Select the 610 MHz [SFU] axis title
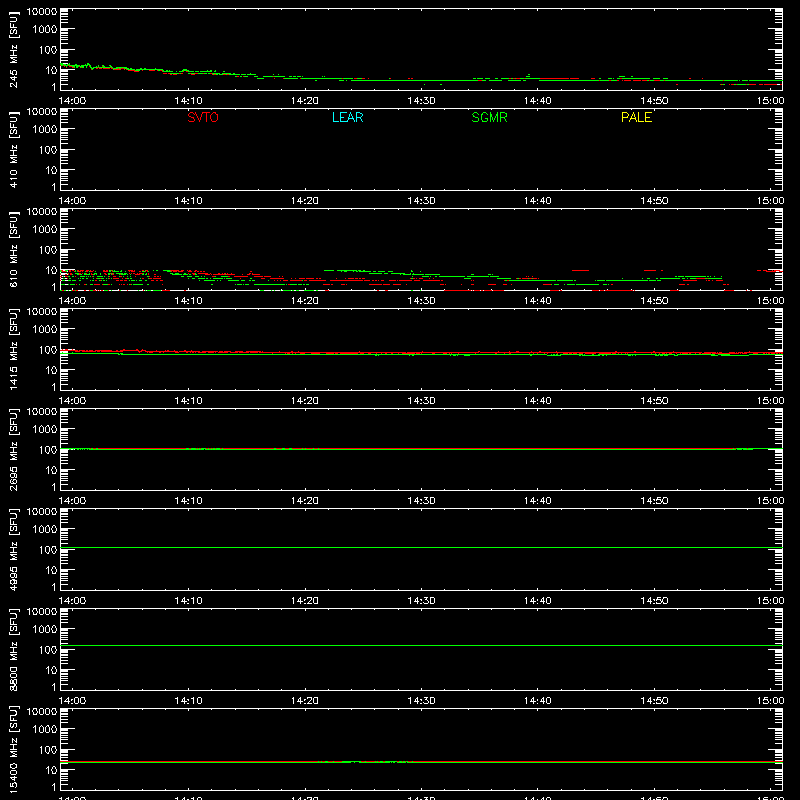Screen dimensions: 800x800 (14, 249)
